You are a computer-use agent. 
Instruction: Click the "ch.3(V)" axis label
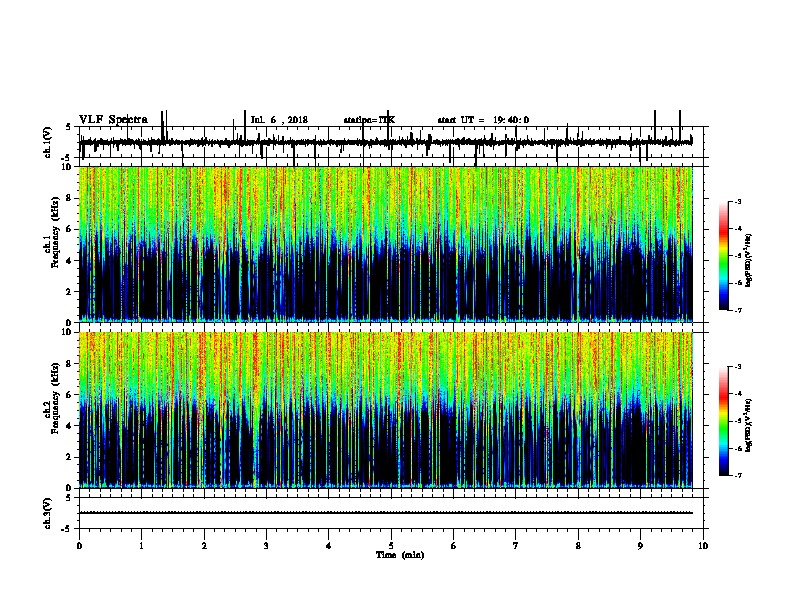(x=48, y=513)
